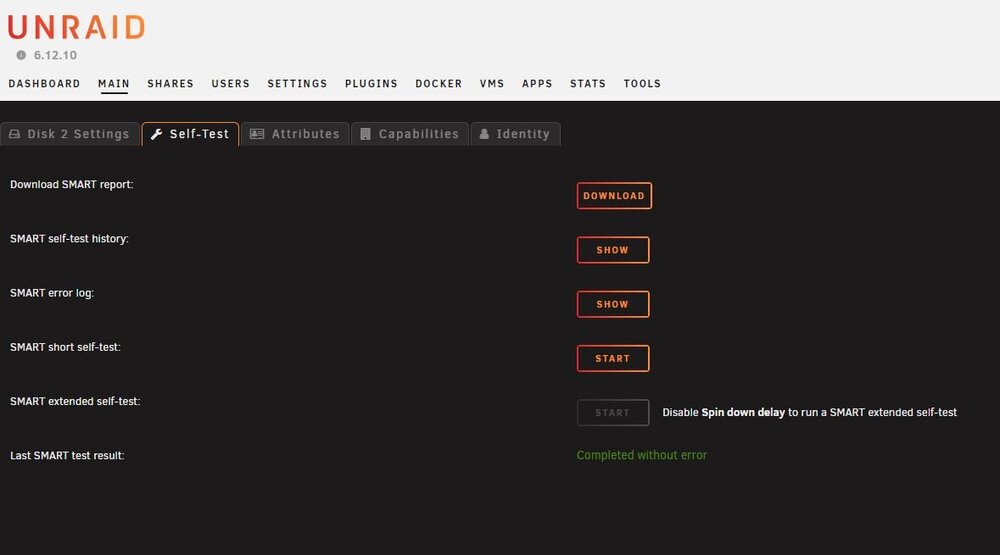Switch to the Disk 2 Settings tab
The height and width of the screenshot is (555, 1000).
coord(70,134)
